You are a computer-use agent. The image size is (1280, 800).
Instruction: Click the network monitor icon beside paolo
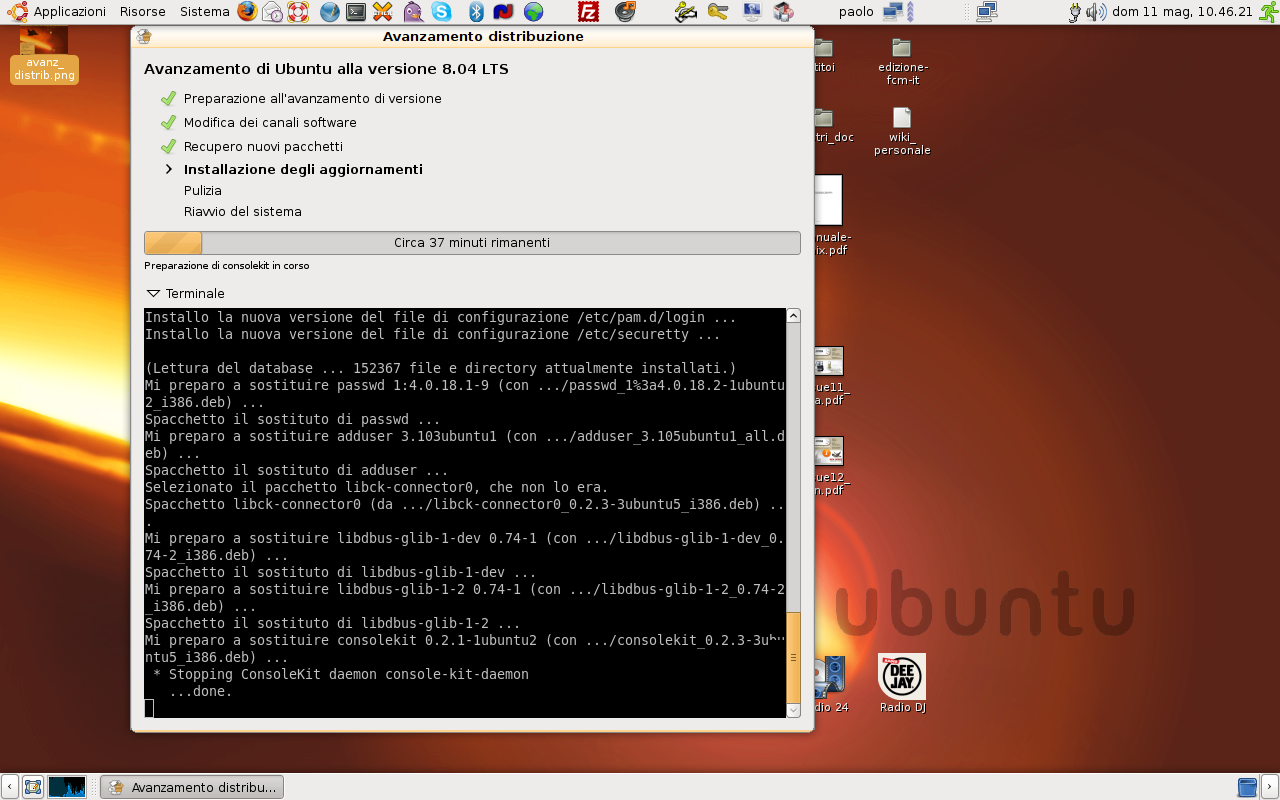click(893, 12)
